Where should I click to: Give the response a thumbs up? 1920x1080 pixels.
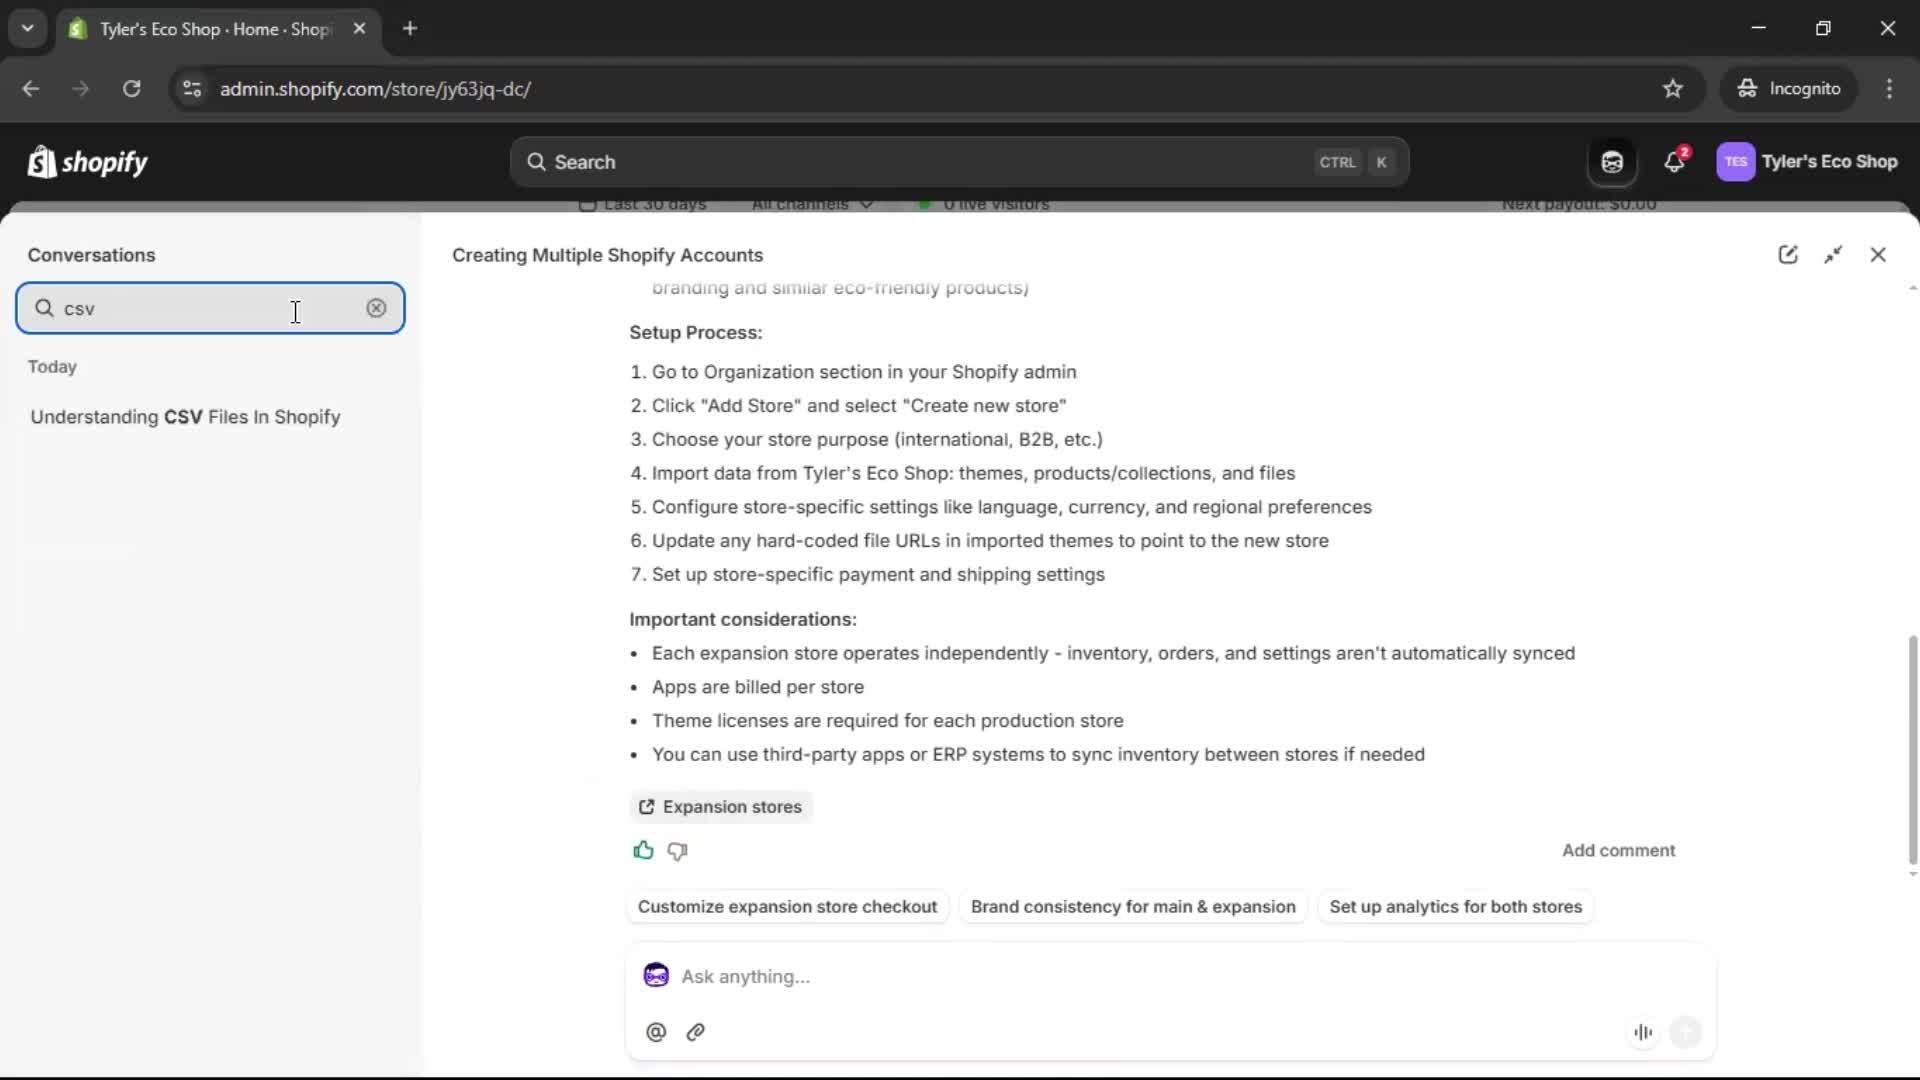click(x=644, y=850)
